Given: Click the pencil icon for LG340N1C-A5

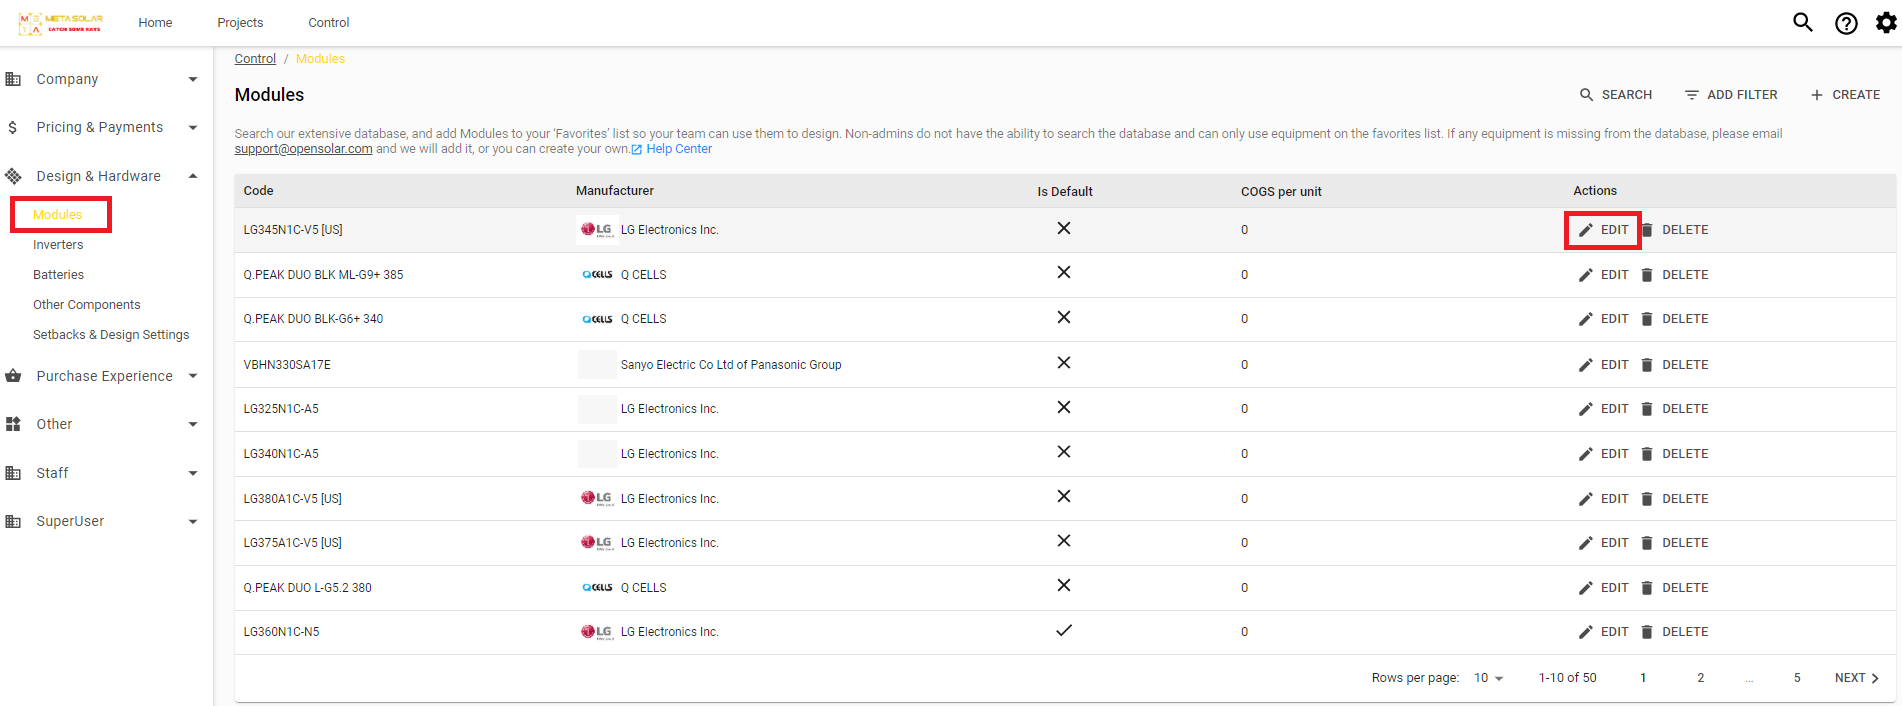Looking at the screenshot, I should point(1585,454).
